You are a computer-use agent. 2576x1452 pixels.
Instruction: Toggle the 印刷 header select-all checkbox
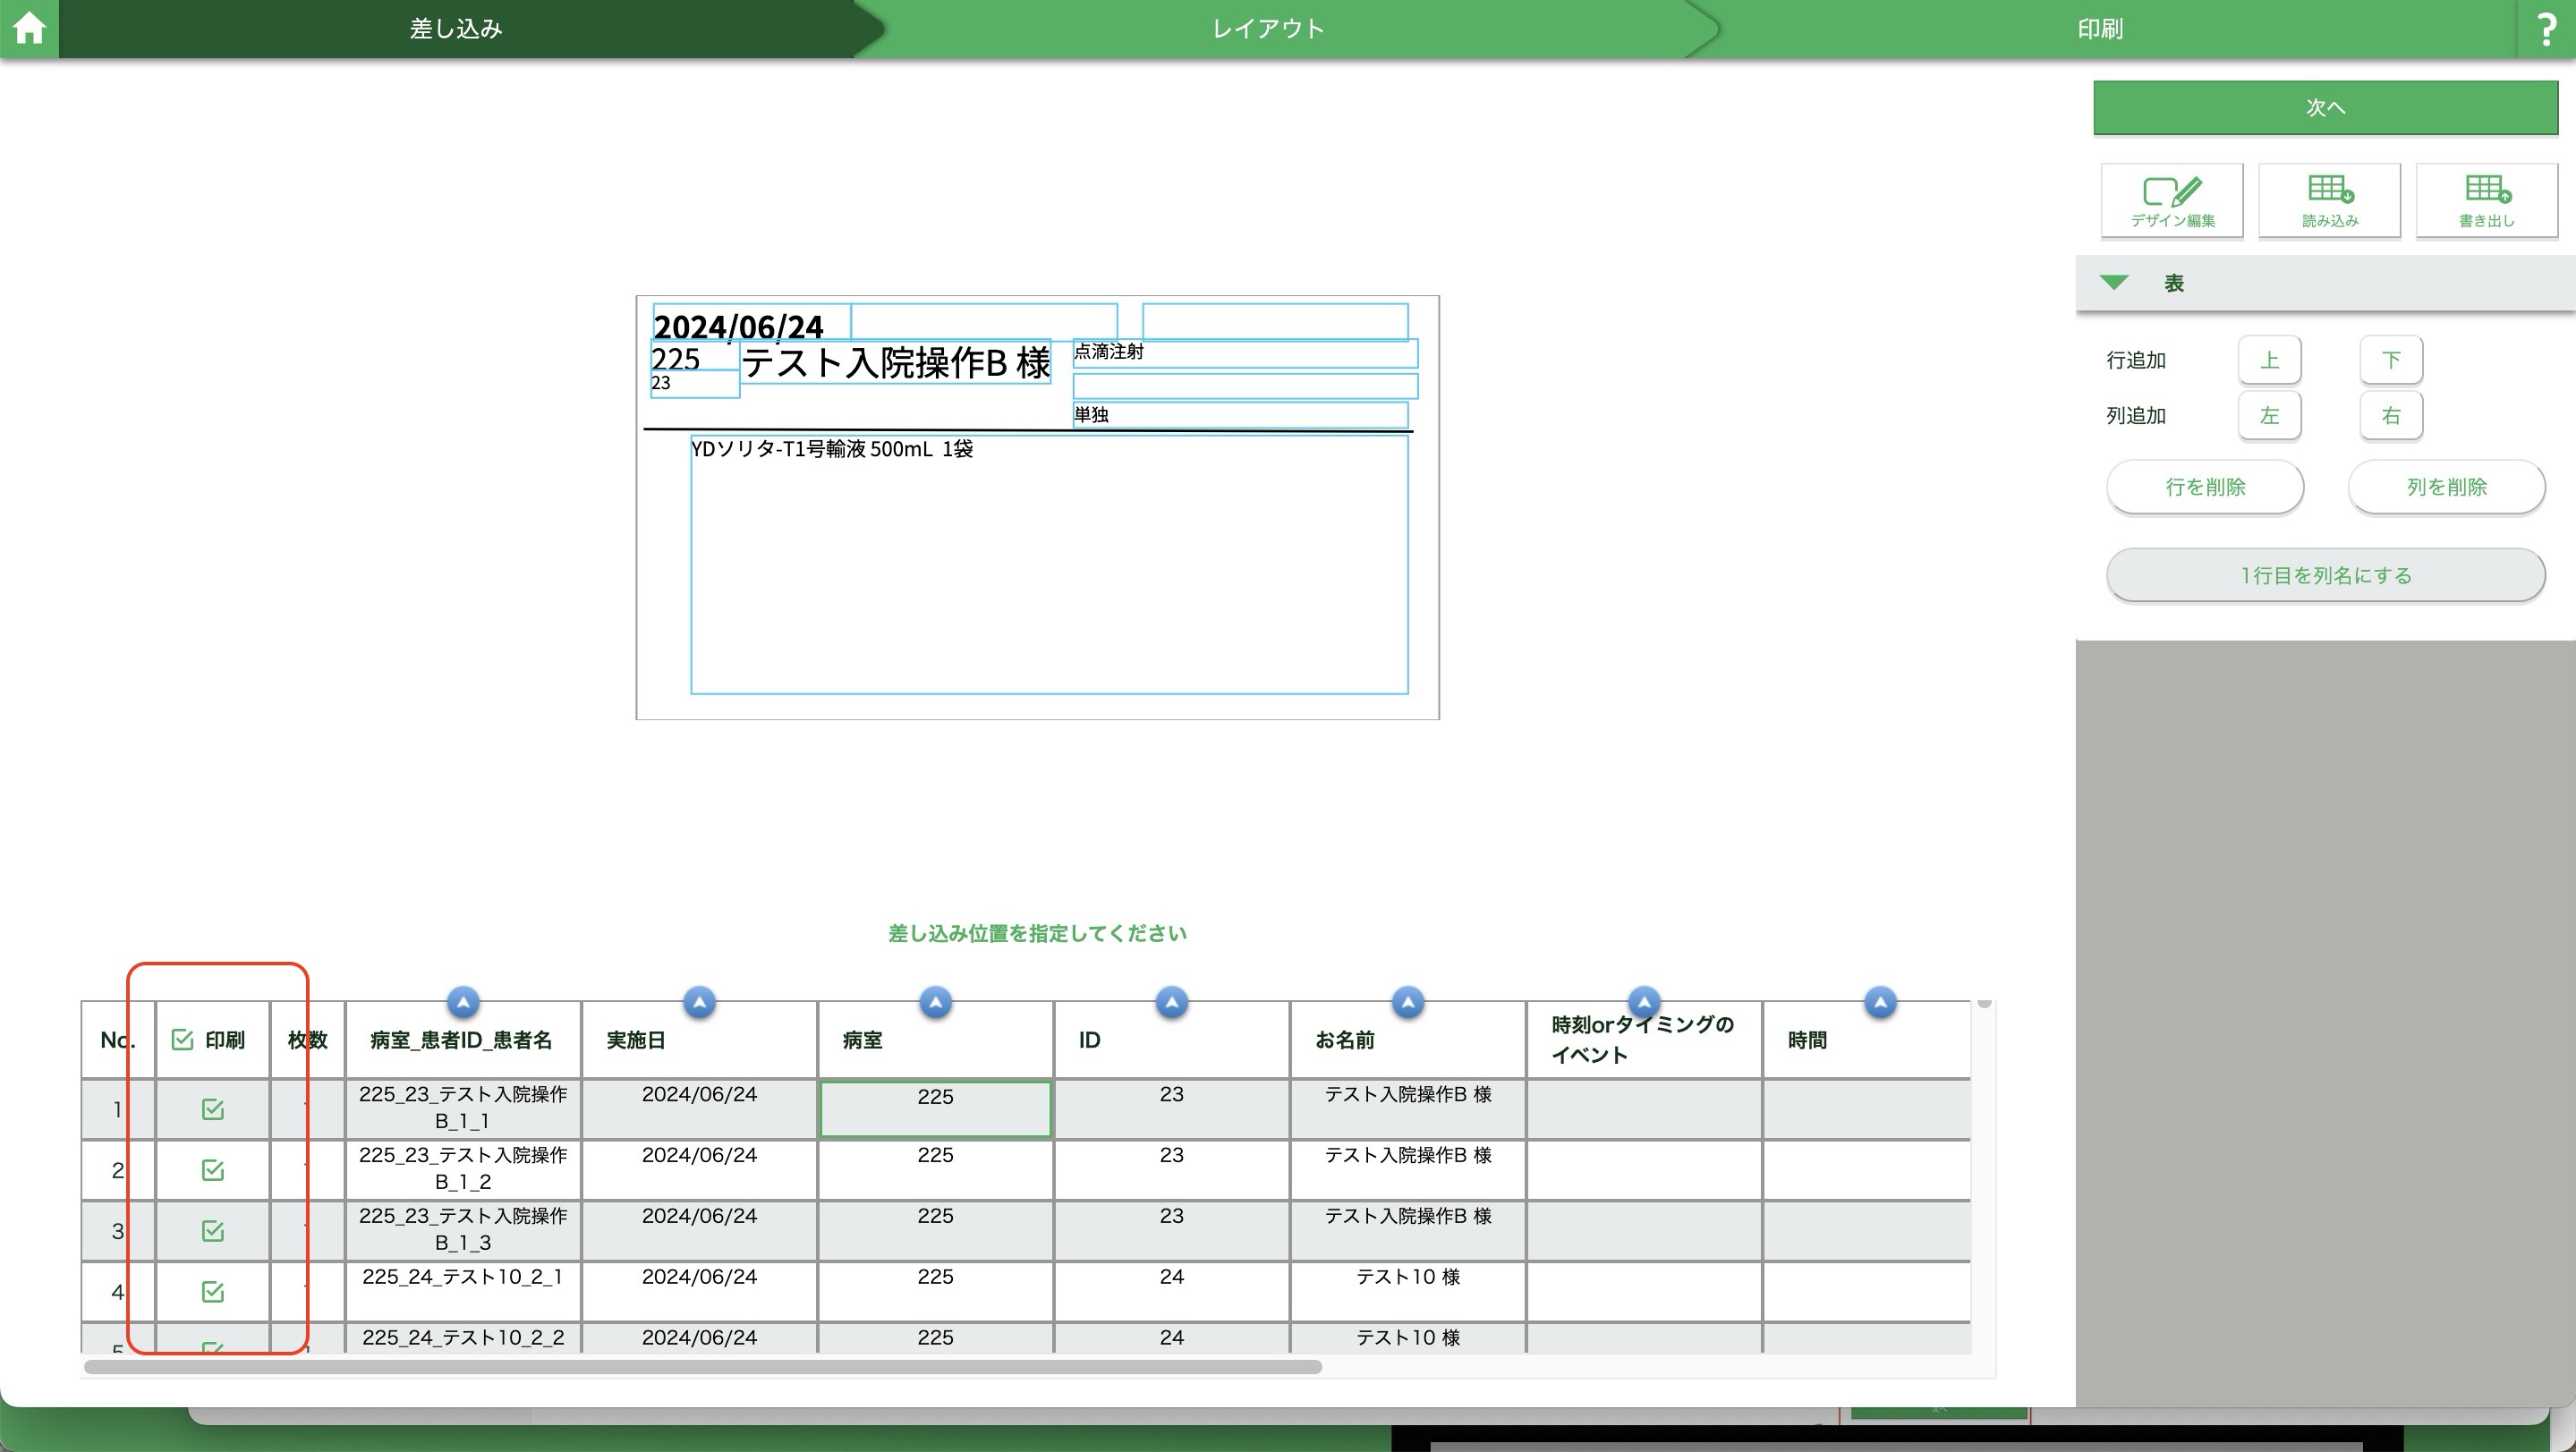[x=182, y=1040]
